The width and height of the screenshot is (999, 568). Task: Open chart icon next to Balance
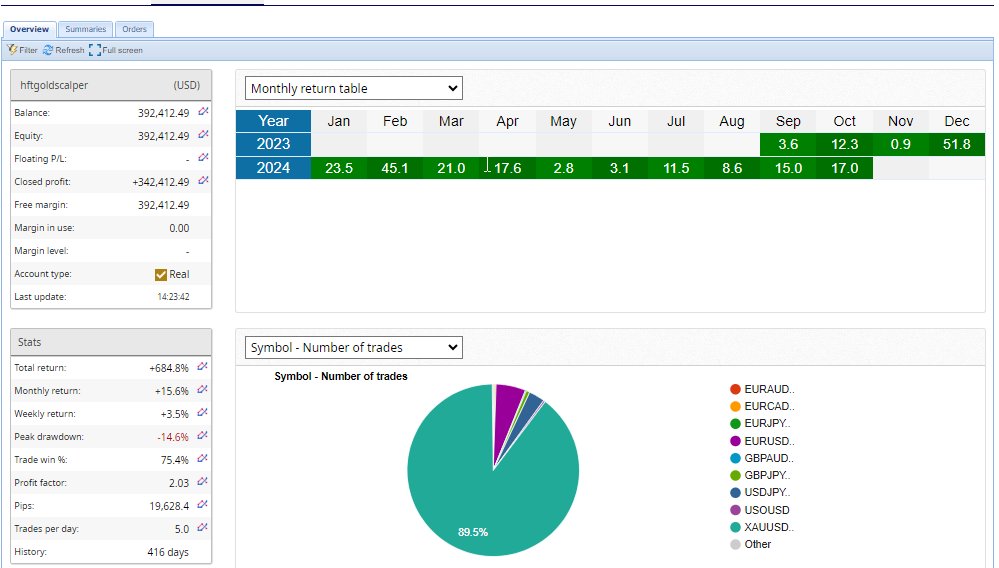(203, 112)
